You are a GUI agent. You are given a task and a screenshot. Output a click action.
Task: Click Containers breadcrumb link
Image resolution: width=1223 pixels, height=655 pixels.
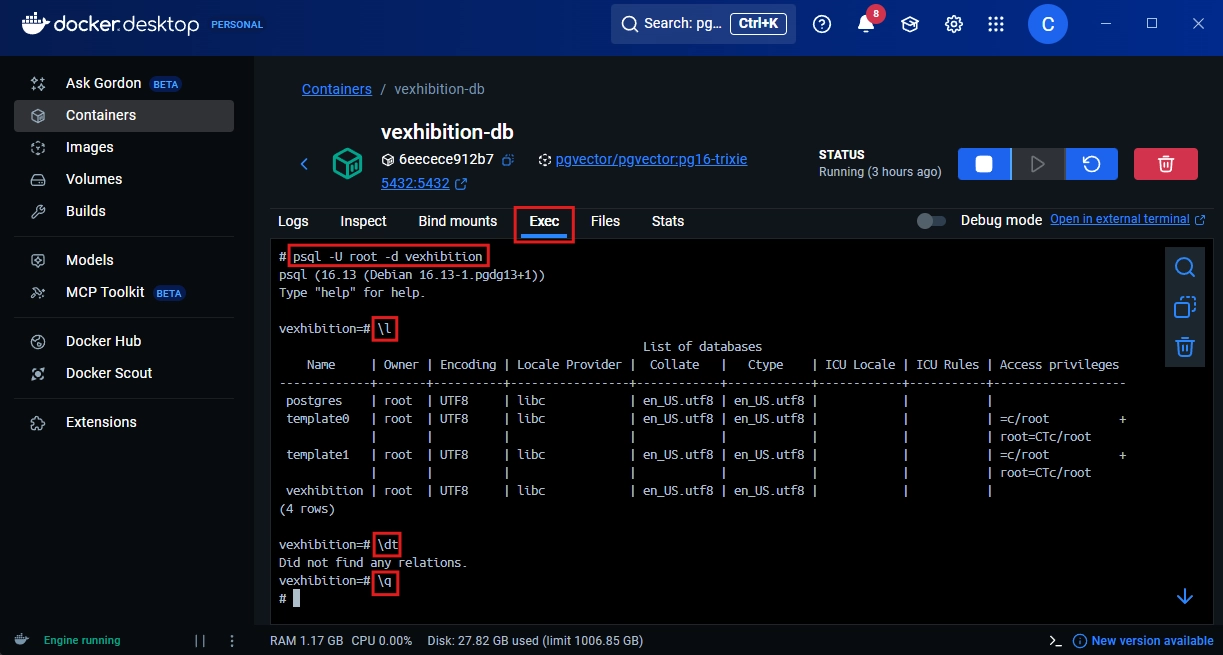pos(337,89)
